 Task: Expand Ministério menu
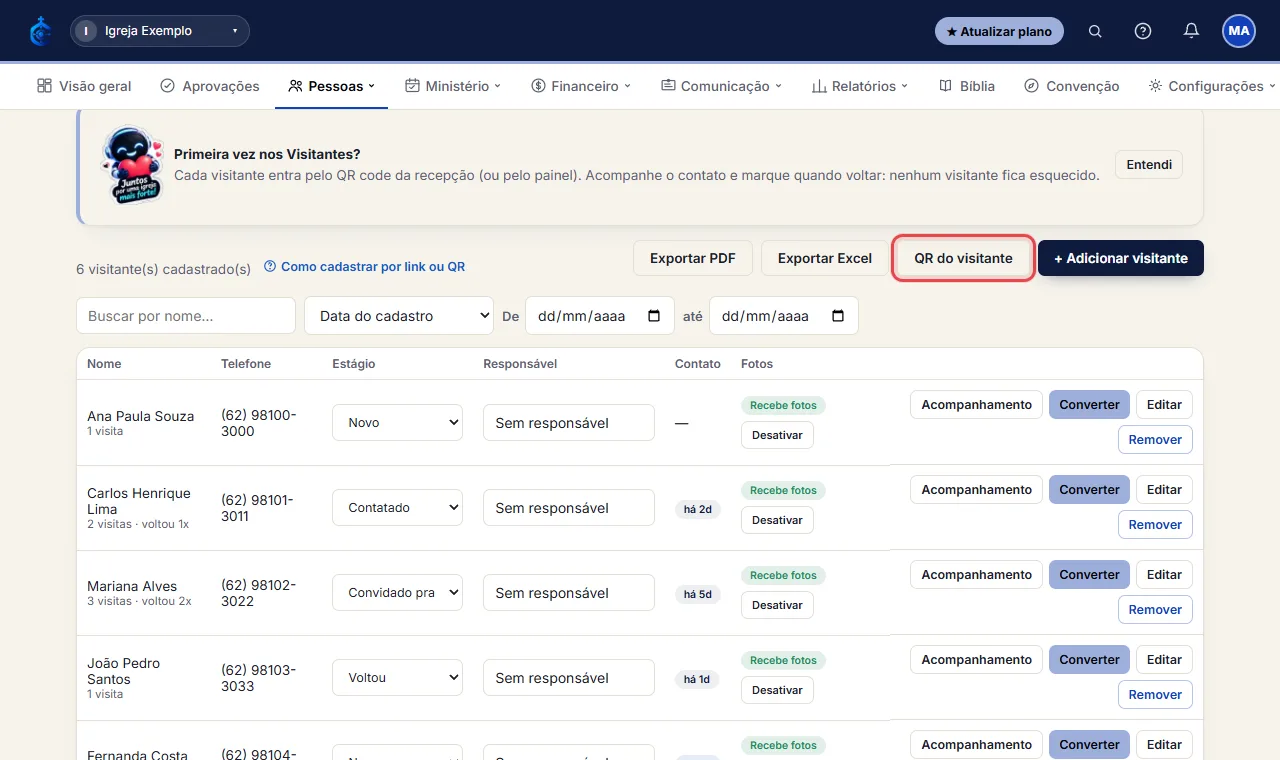point(453,86)
